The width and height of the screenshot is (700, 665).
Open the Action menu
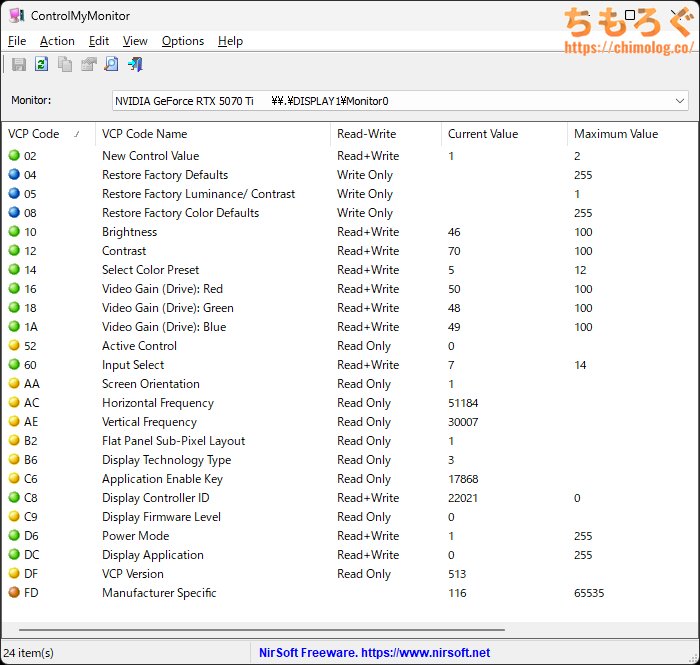(57, 41)
